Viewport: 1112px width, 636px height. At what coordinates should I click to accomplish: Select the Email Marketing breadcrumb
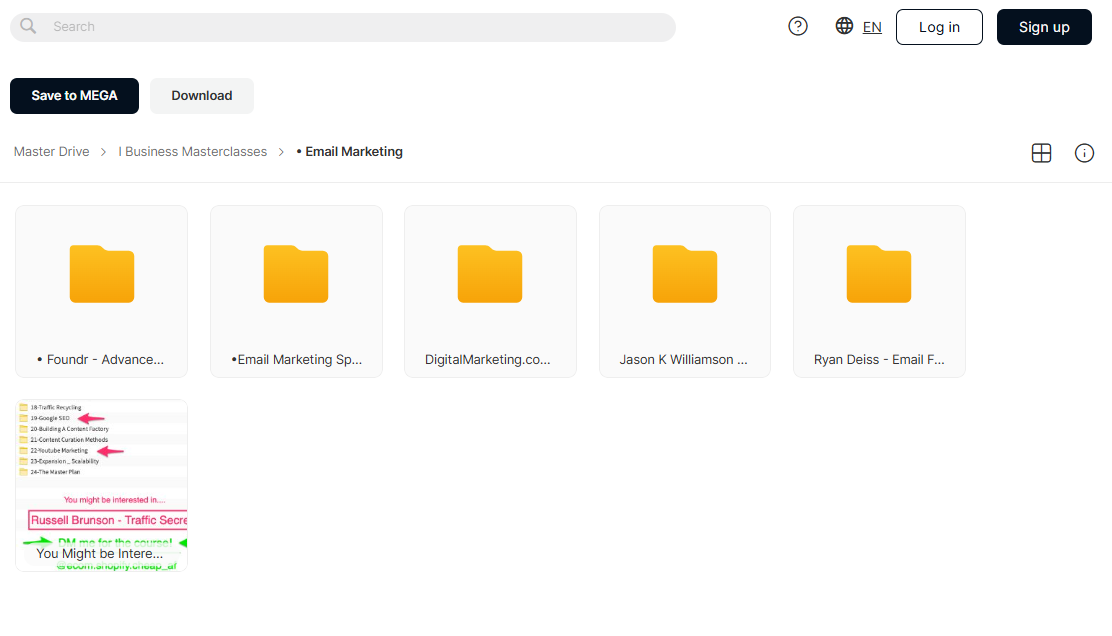[x=350, y=152]
